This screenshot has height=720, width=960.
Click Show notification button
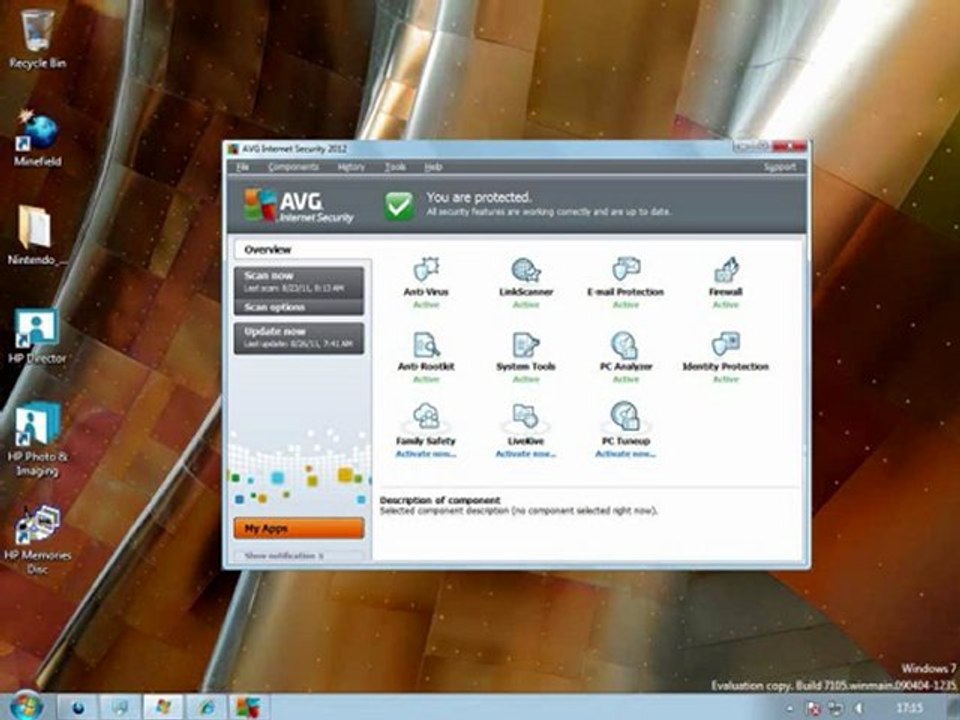[299, 555]
